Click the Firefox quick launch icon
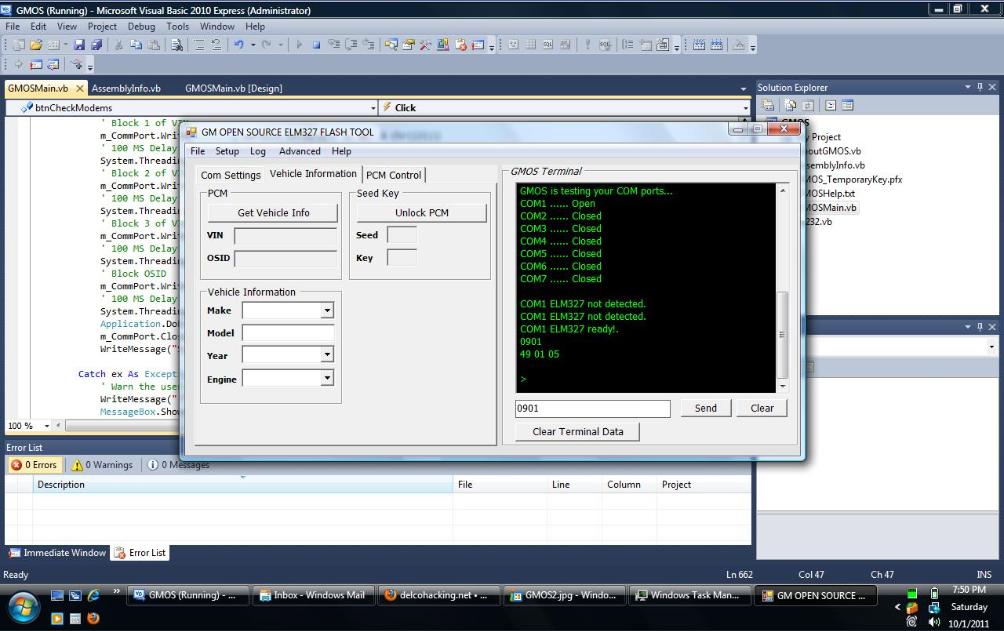 [x=93, y=618]
